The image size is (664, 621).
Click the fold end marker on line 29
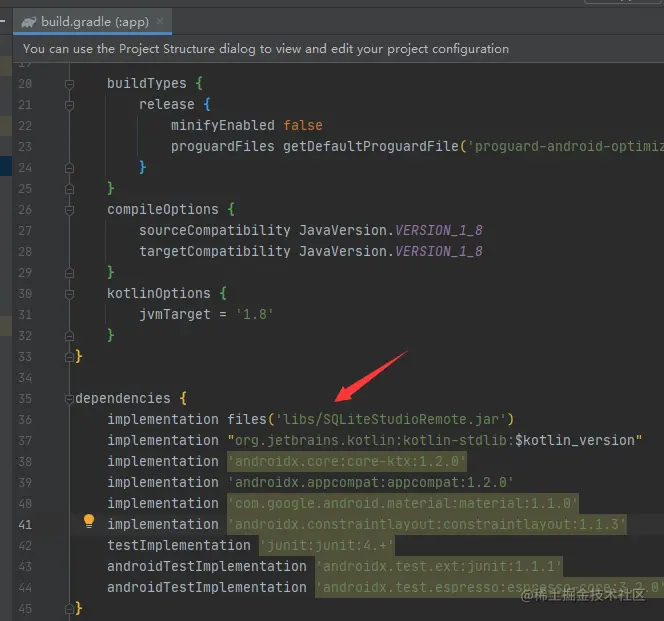pos(69,273)
